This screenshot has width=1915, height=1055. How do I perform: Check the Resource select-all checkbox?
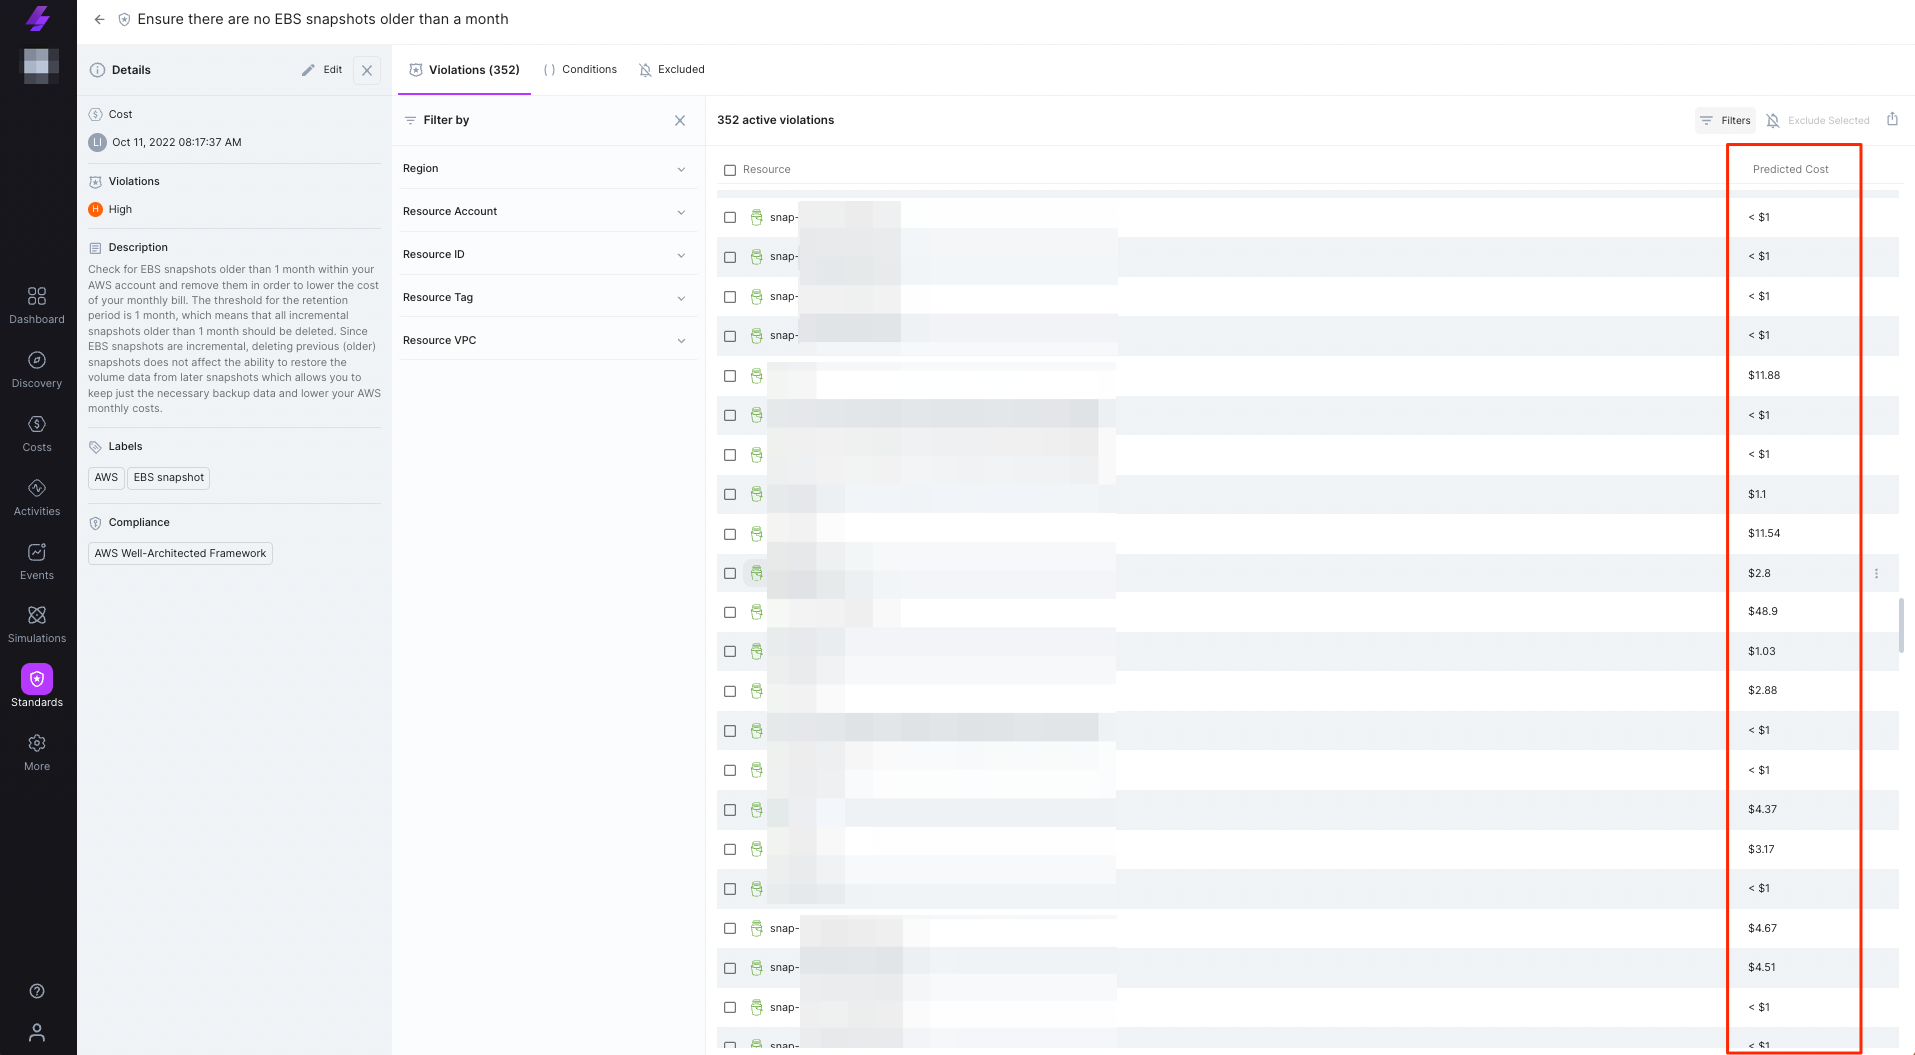coord(730,170)
